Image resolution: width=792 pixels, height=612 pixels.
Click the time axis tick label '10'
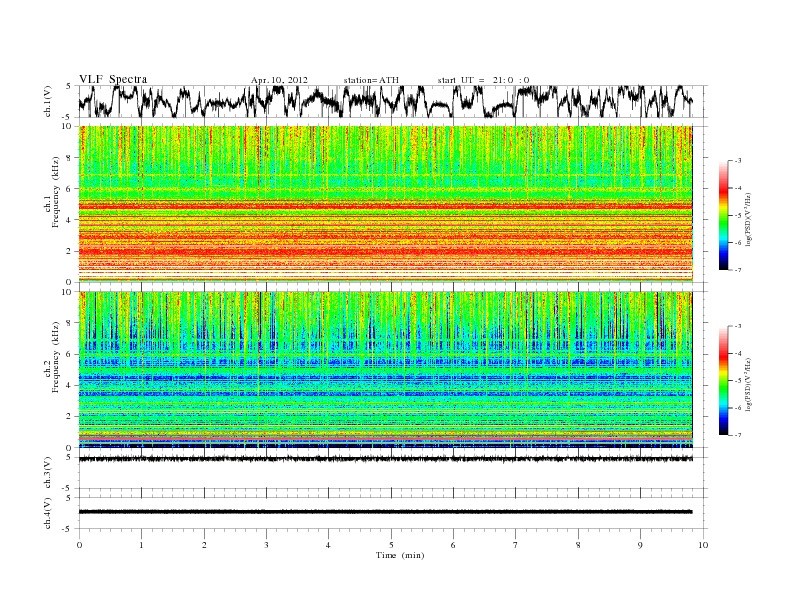(x=703, y=545)
